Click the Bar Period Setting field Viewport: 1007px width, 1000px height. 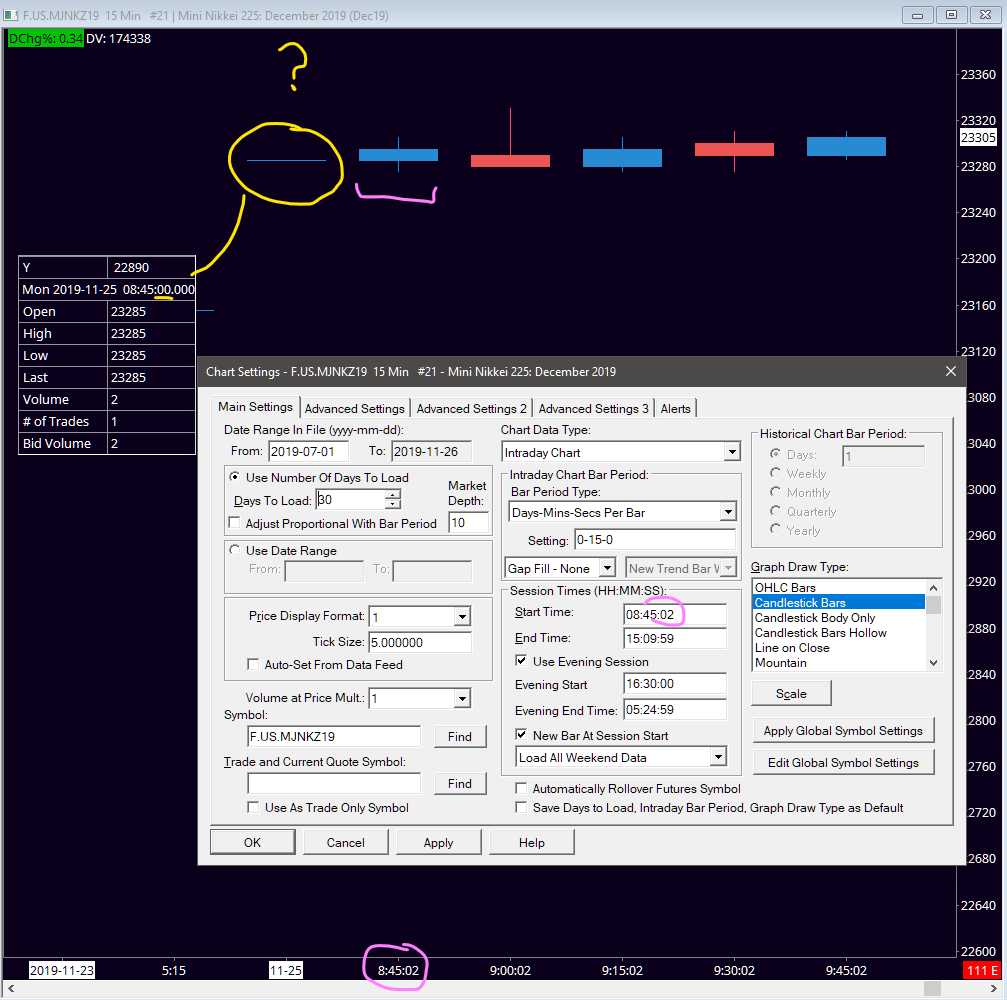654,539
